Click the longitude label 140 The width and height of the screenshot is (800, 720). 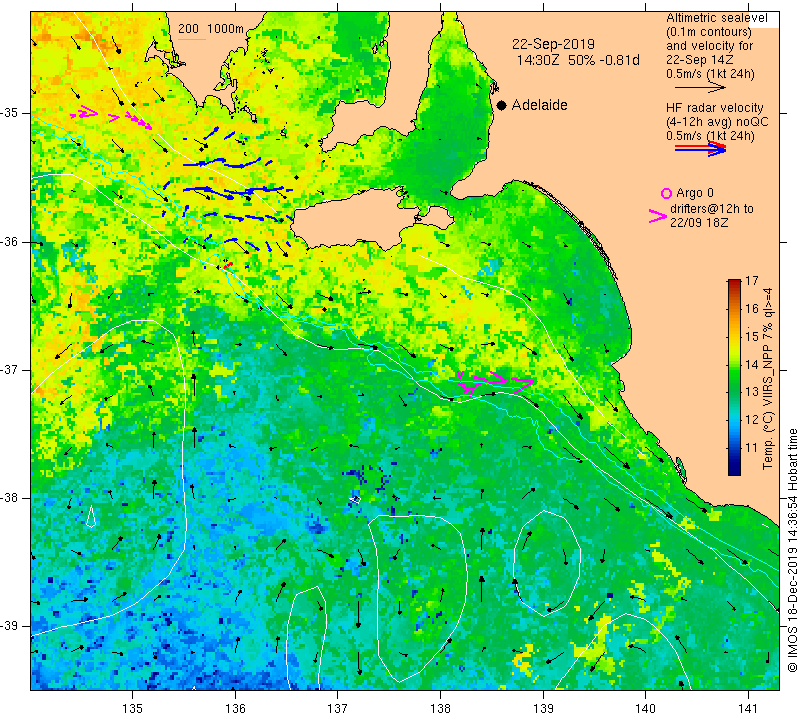pyautogui.click(x=645, y=708)
